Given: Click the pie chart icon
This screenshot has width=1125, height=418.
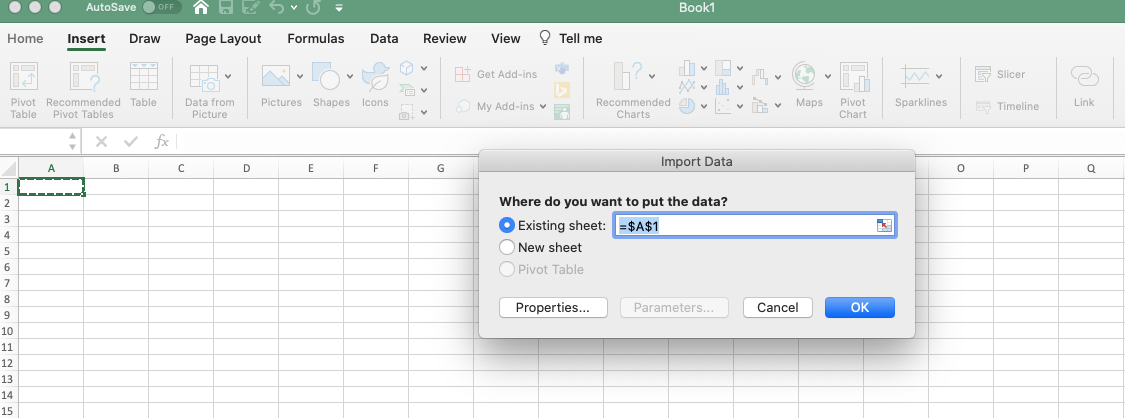Looking at the screenshot, I should [x=687, y=106].
